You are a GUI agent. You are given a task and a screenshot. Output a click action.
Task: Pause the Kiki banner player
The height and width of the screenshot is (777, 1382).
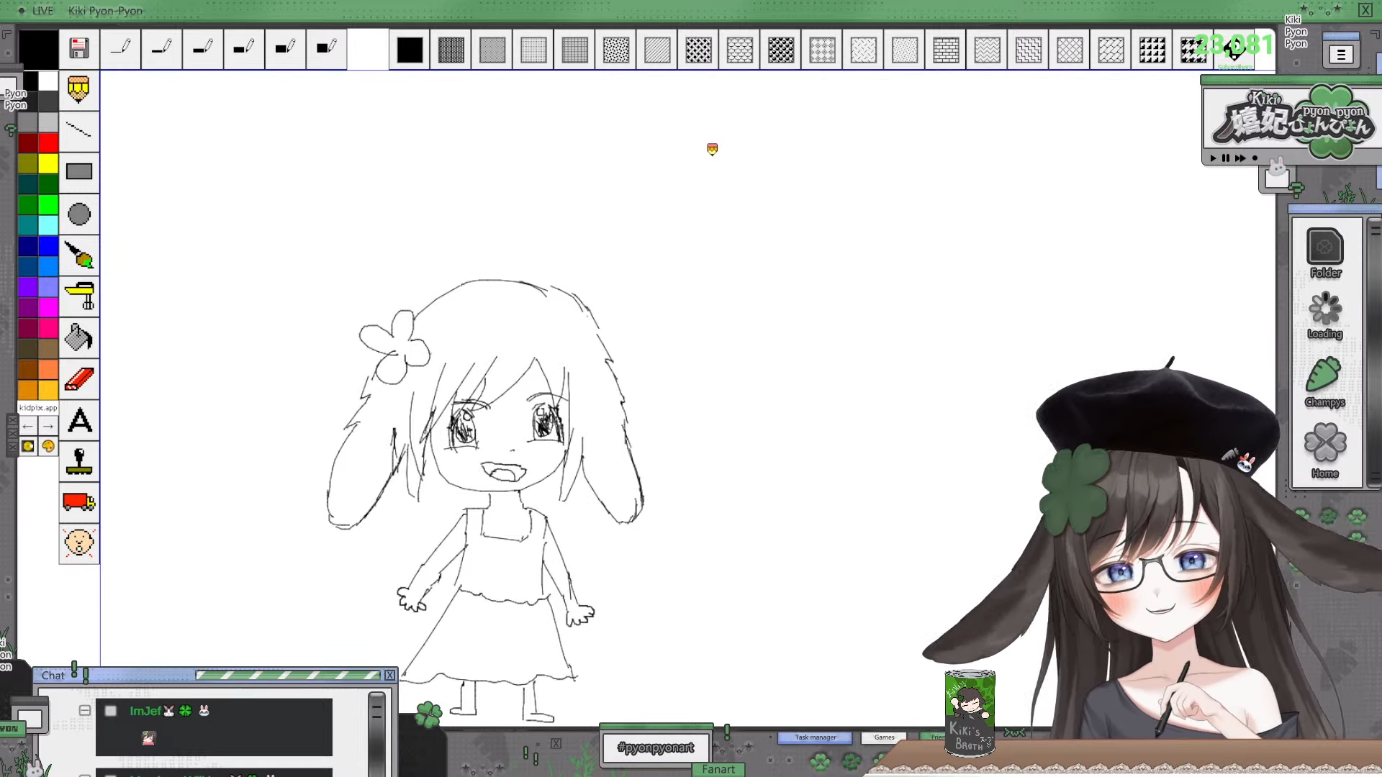click(1226, 158)
